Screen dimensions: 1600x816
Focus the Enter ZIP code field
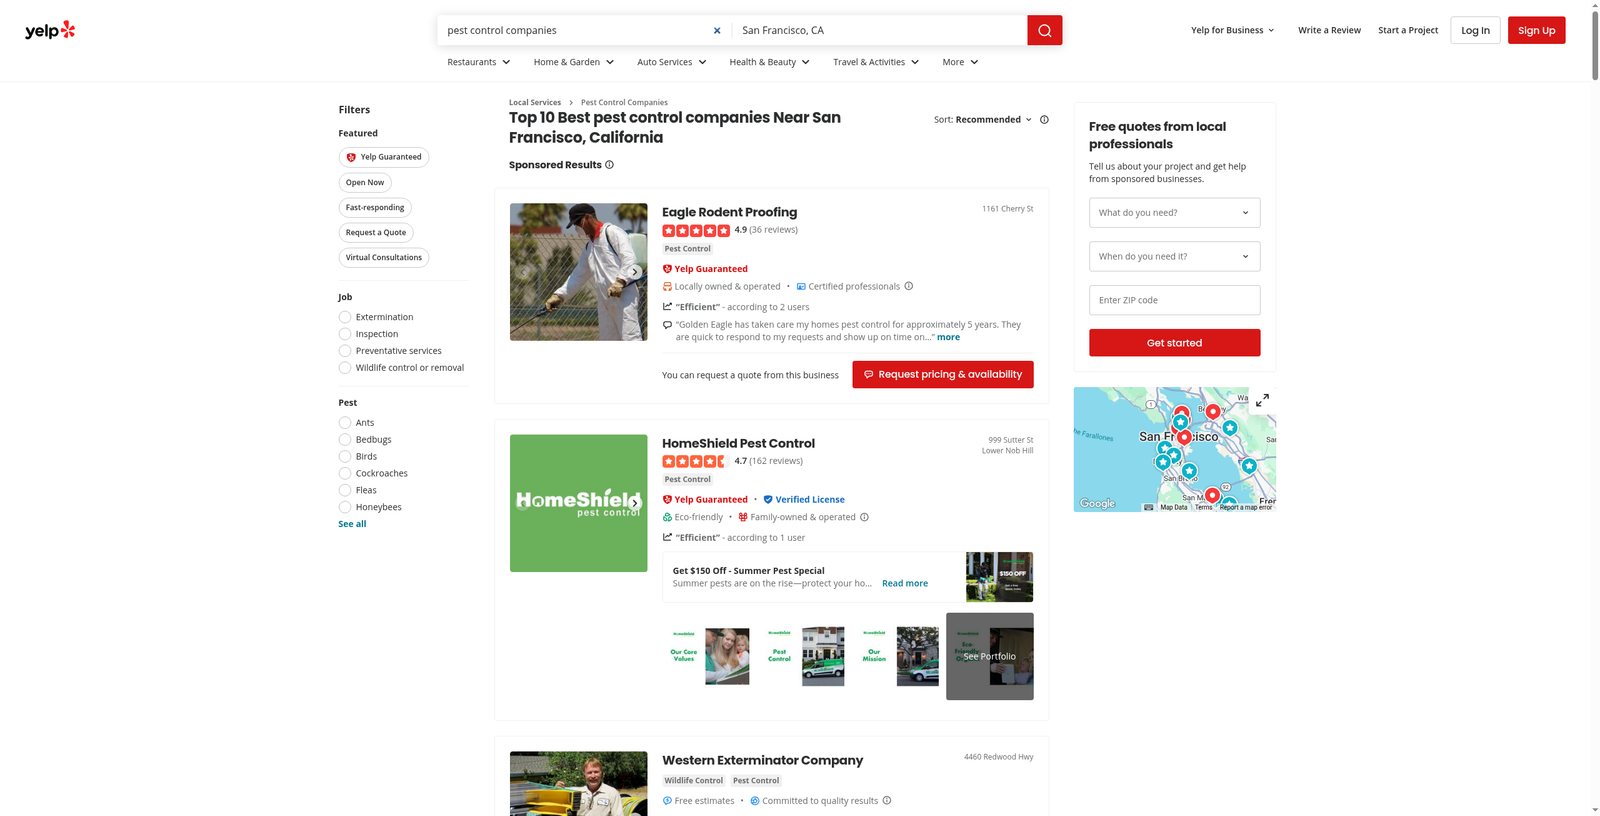(x=1174, y=300)
